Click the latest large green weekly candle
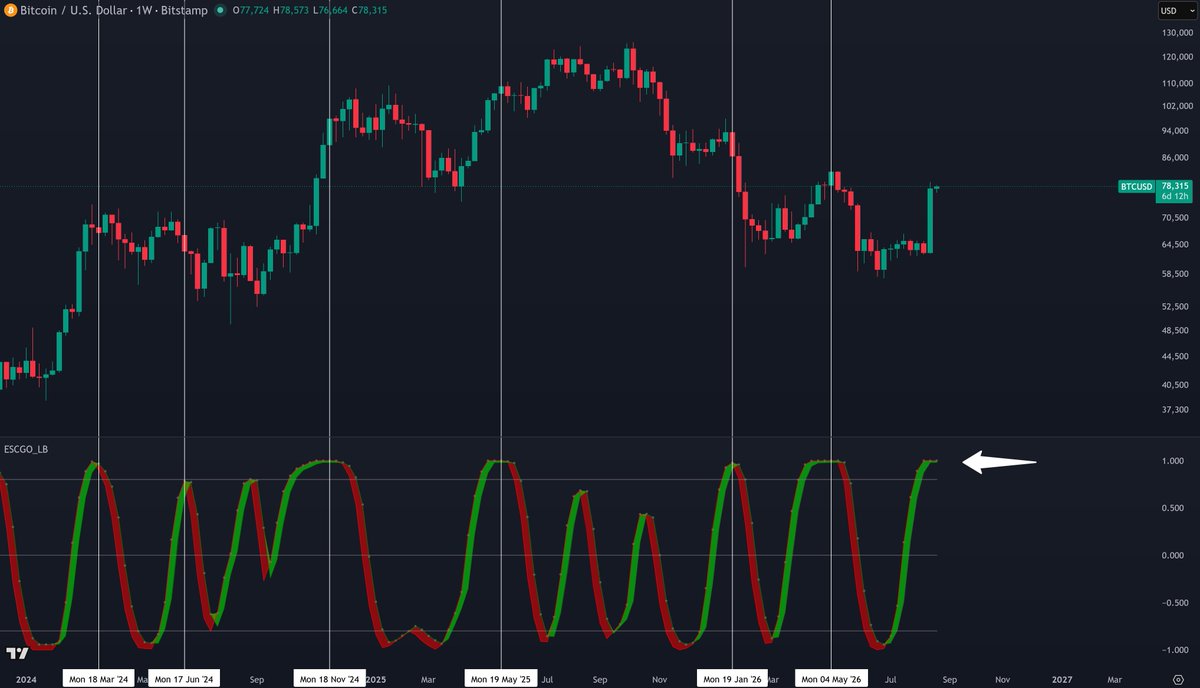The image size is (1200, 688). (x=929, y=219)
